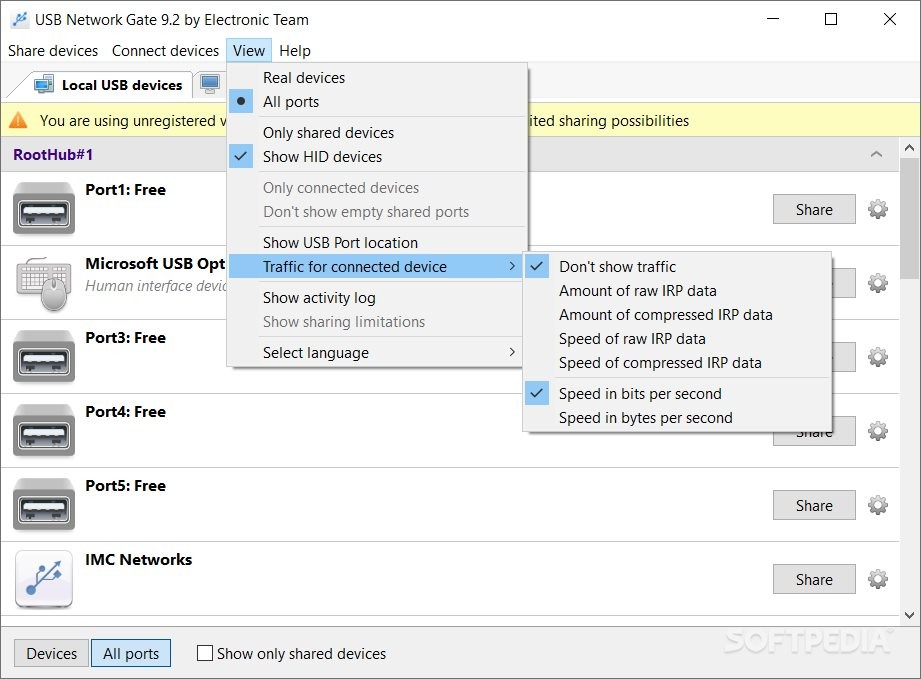Click Share button for Port5

point(814,505)
